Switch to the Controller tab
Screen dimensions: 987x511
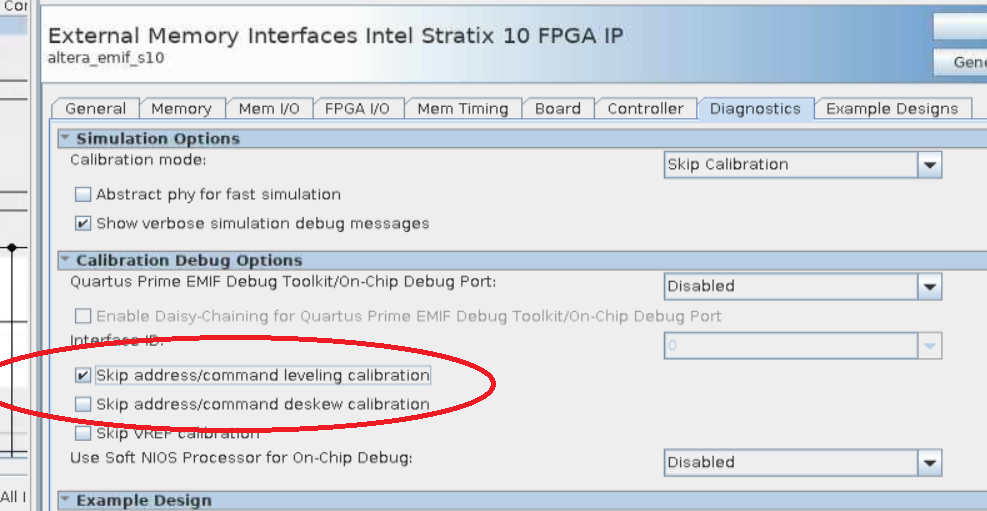tap(645, 109)
